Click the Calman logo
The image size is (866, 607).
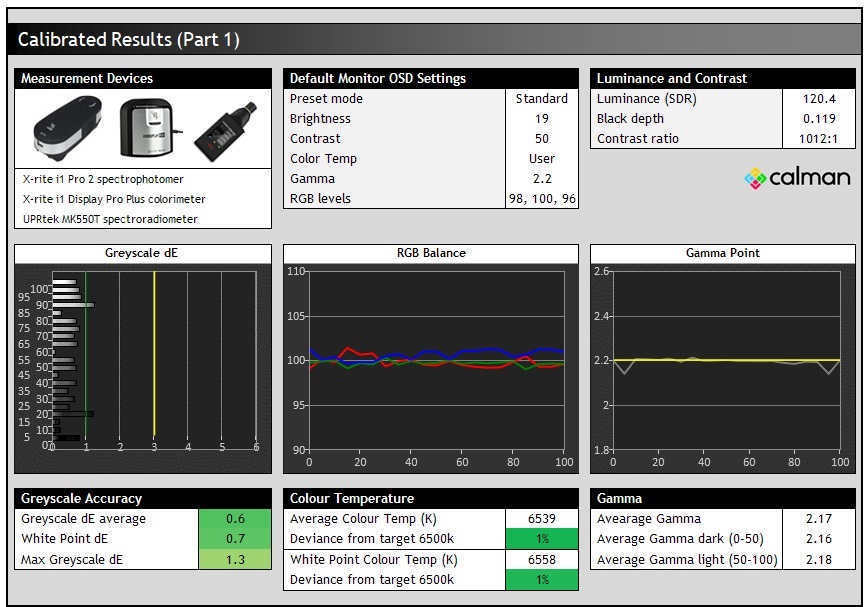(x=797, y=178)
